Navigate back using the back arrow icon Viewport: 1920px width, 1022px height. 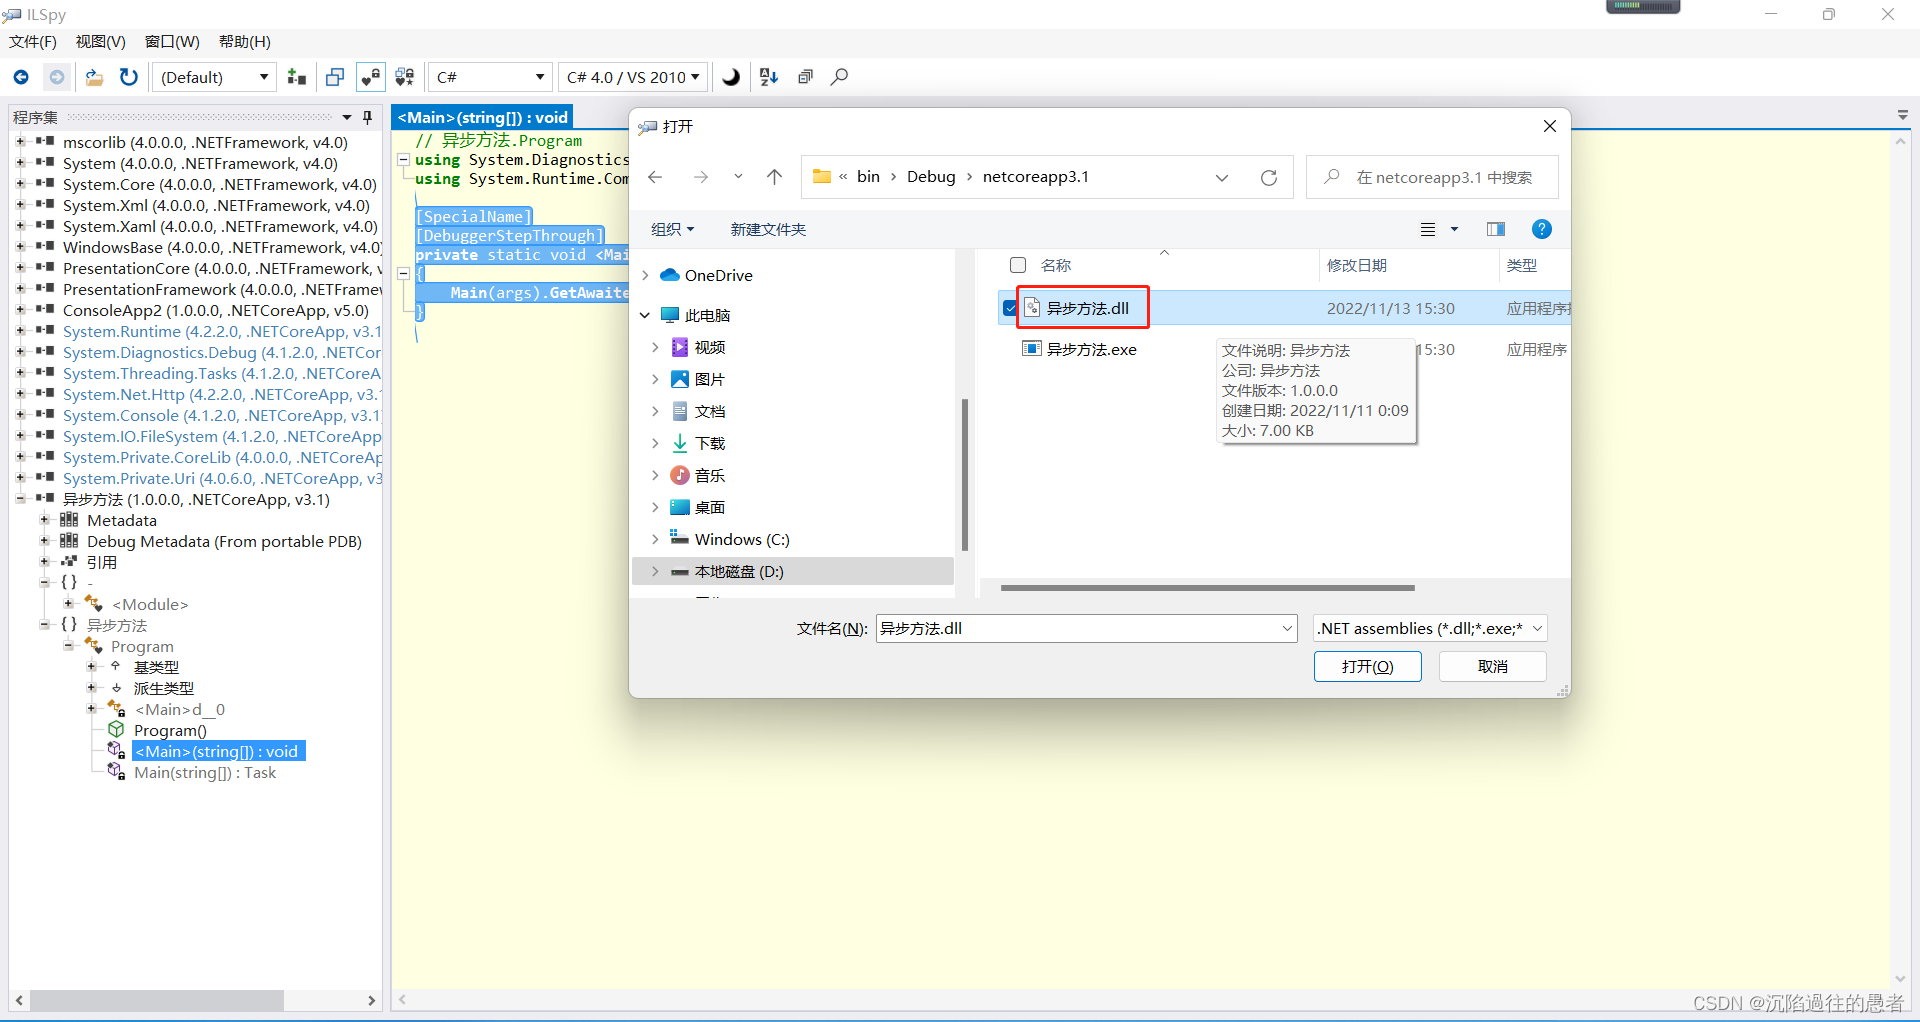click(x=20, y=77)
